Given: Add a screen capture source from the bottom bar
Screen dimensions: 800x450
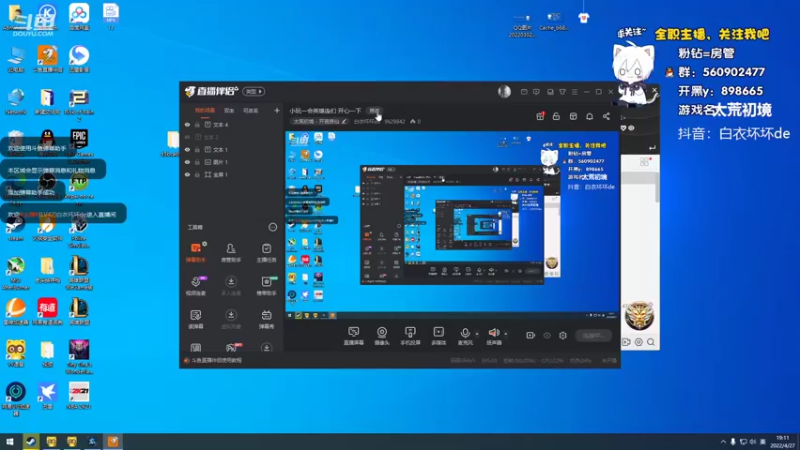Looking at the screenshot, I should (x=354, y=336).
